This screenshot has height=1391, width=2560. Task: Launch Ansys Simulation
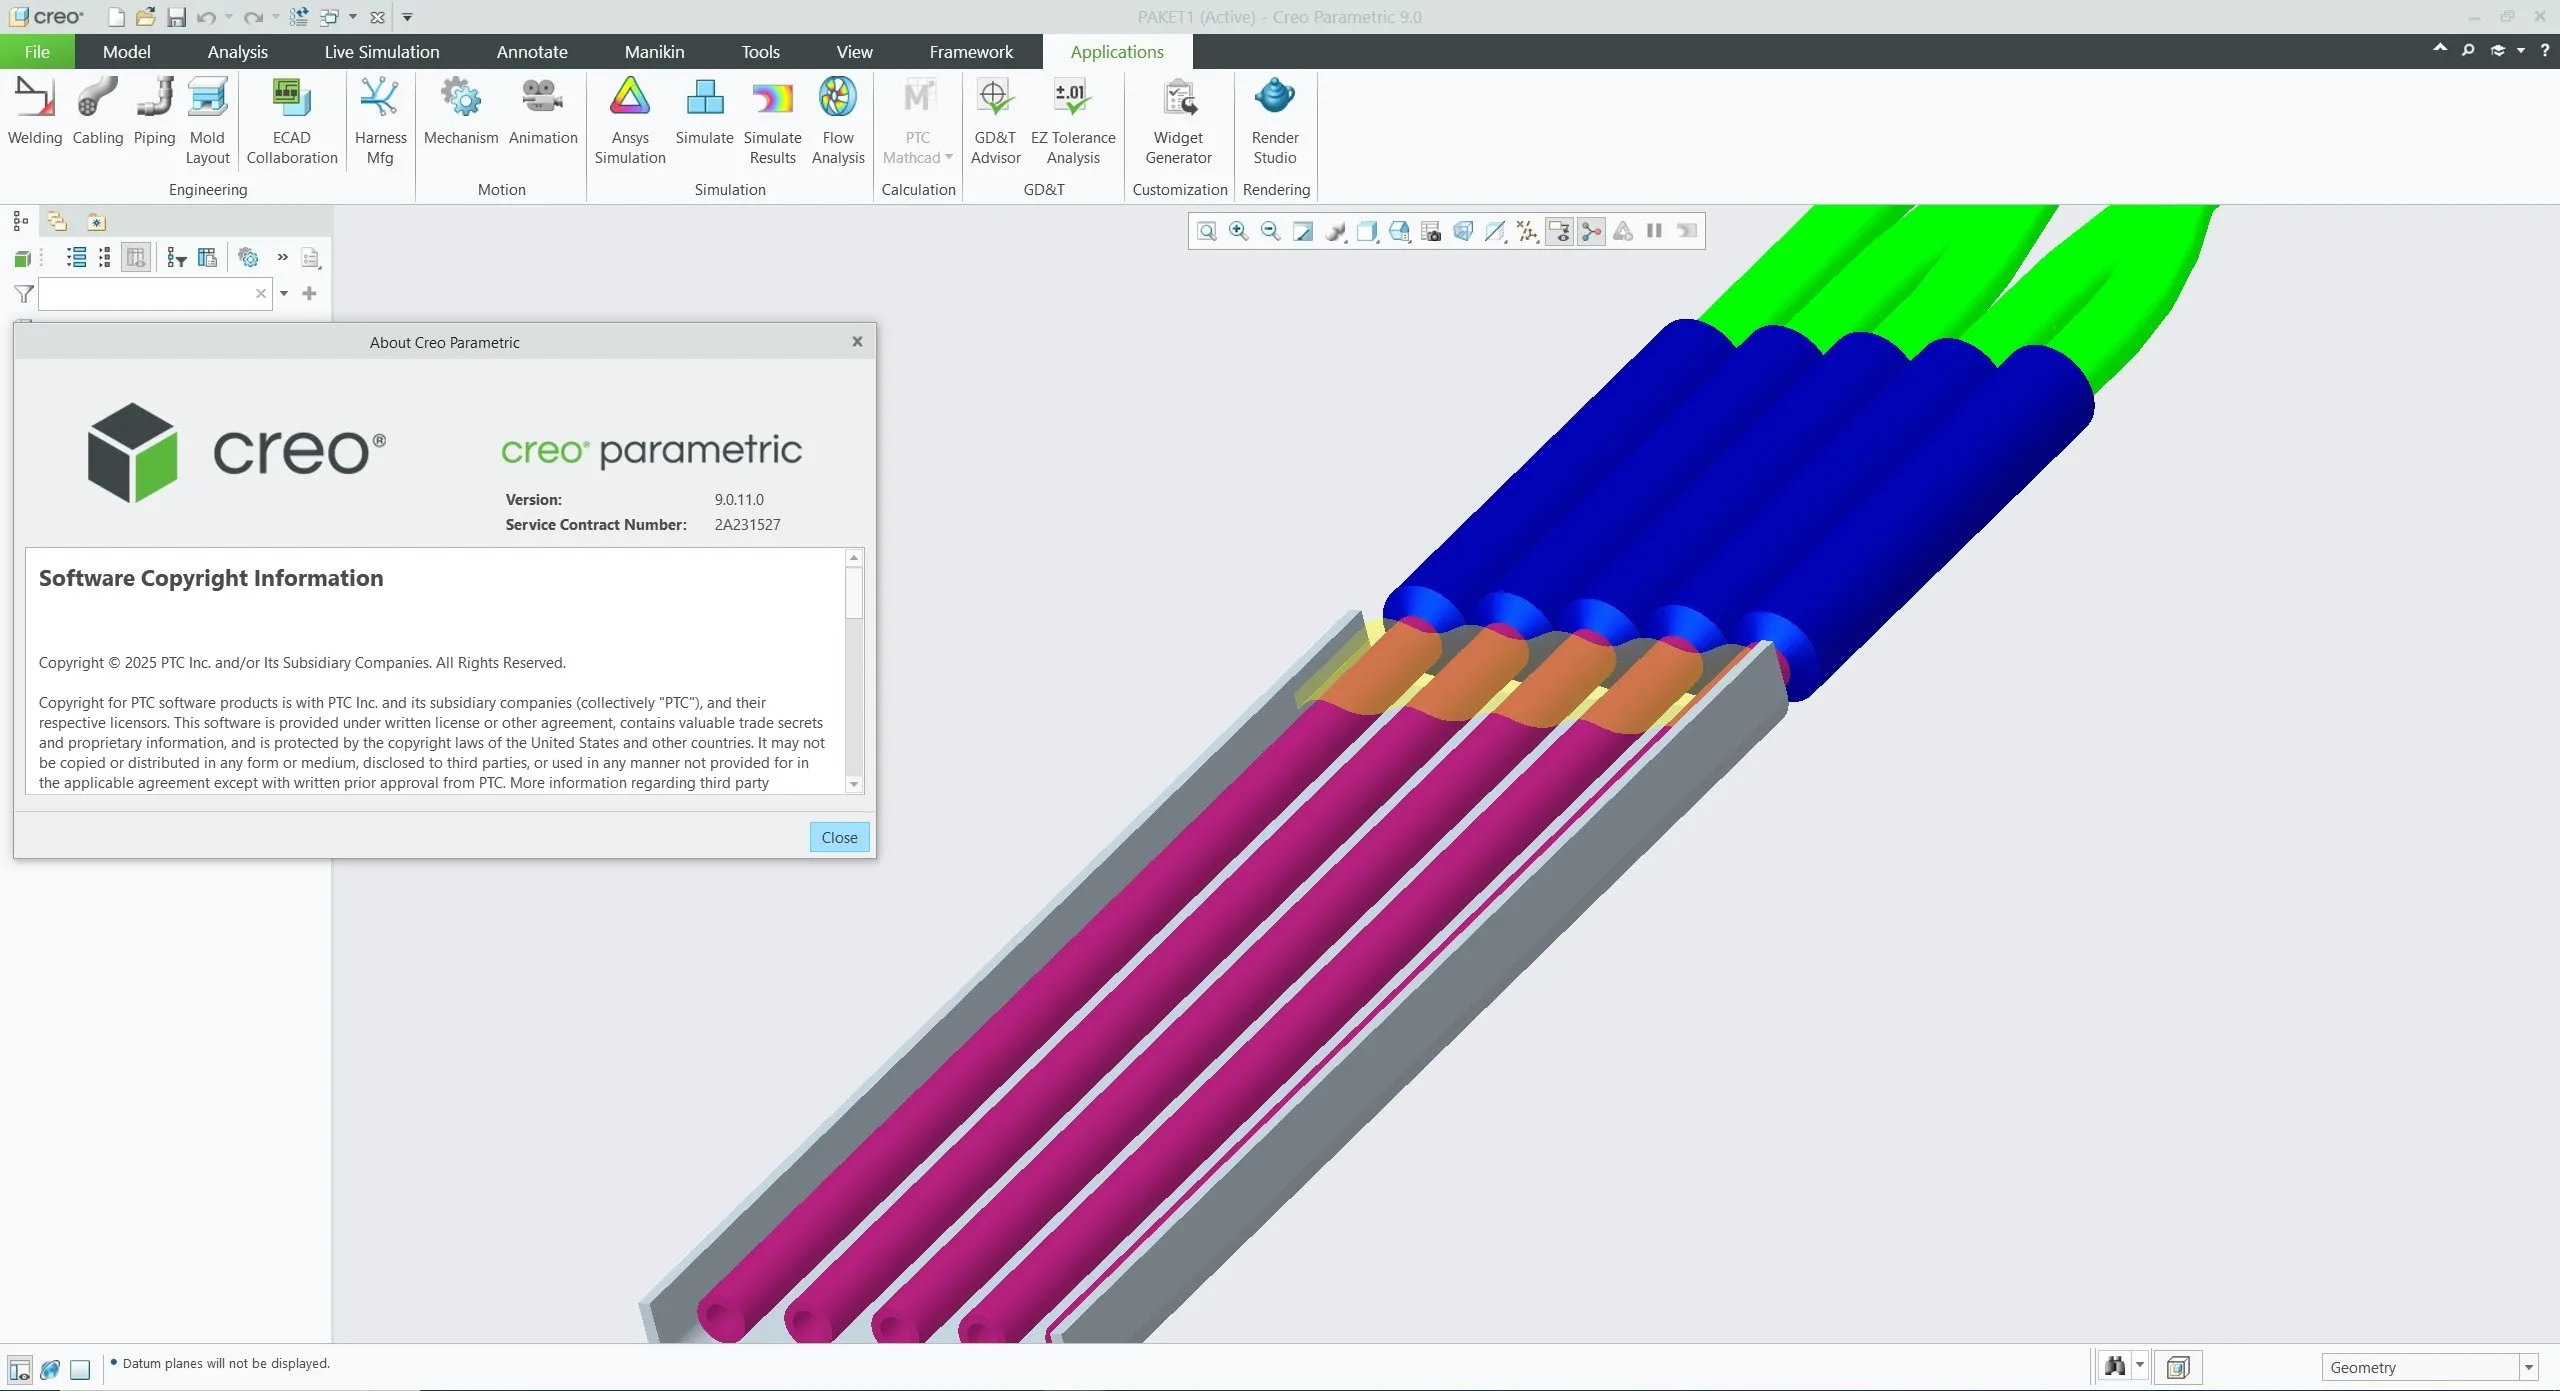[630, 121]
